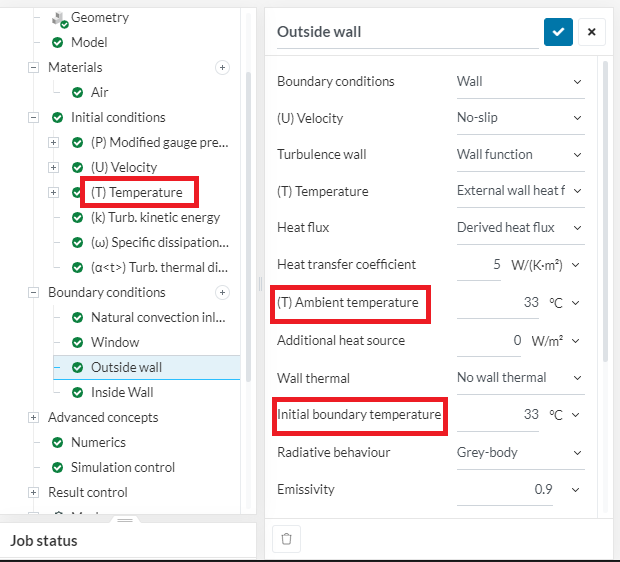This screenshot has height=562, width=620.
Task: Confirm Outside wall settings with checkmark button
Action: (x=558, y=31)
